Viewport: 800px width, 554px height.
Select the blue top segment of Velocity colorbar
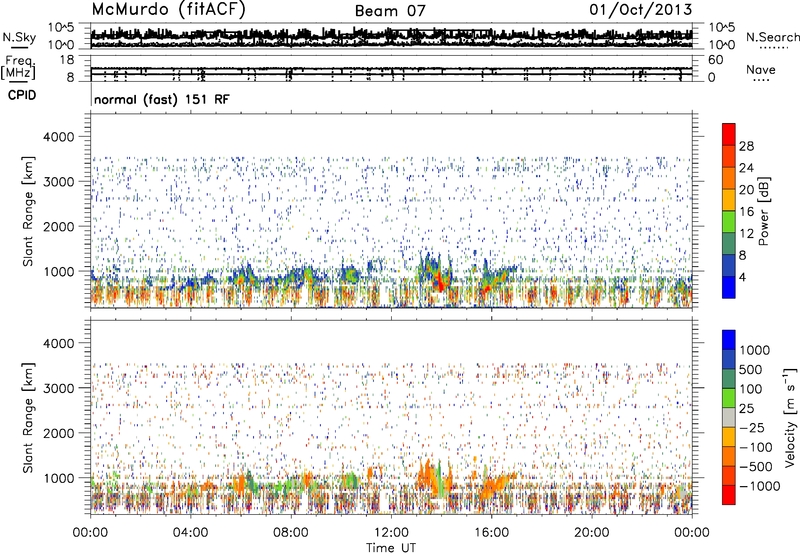[729, 340]
